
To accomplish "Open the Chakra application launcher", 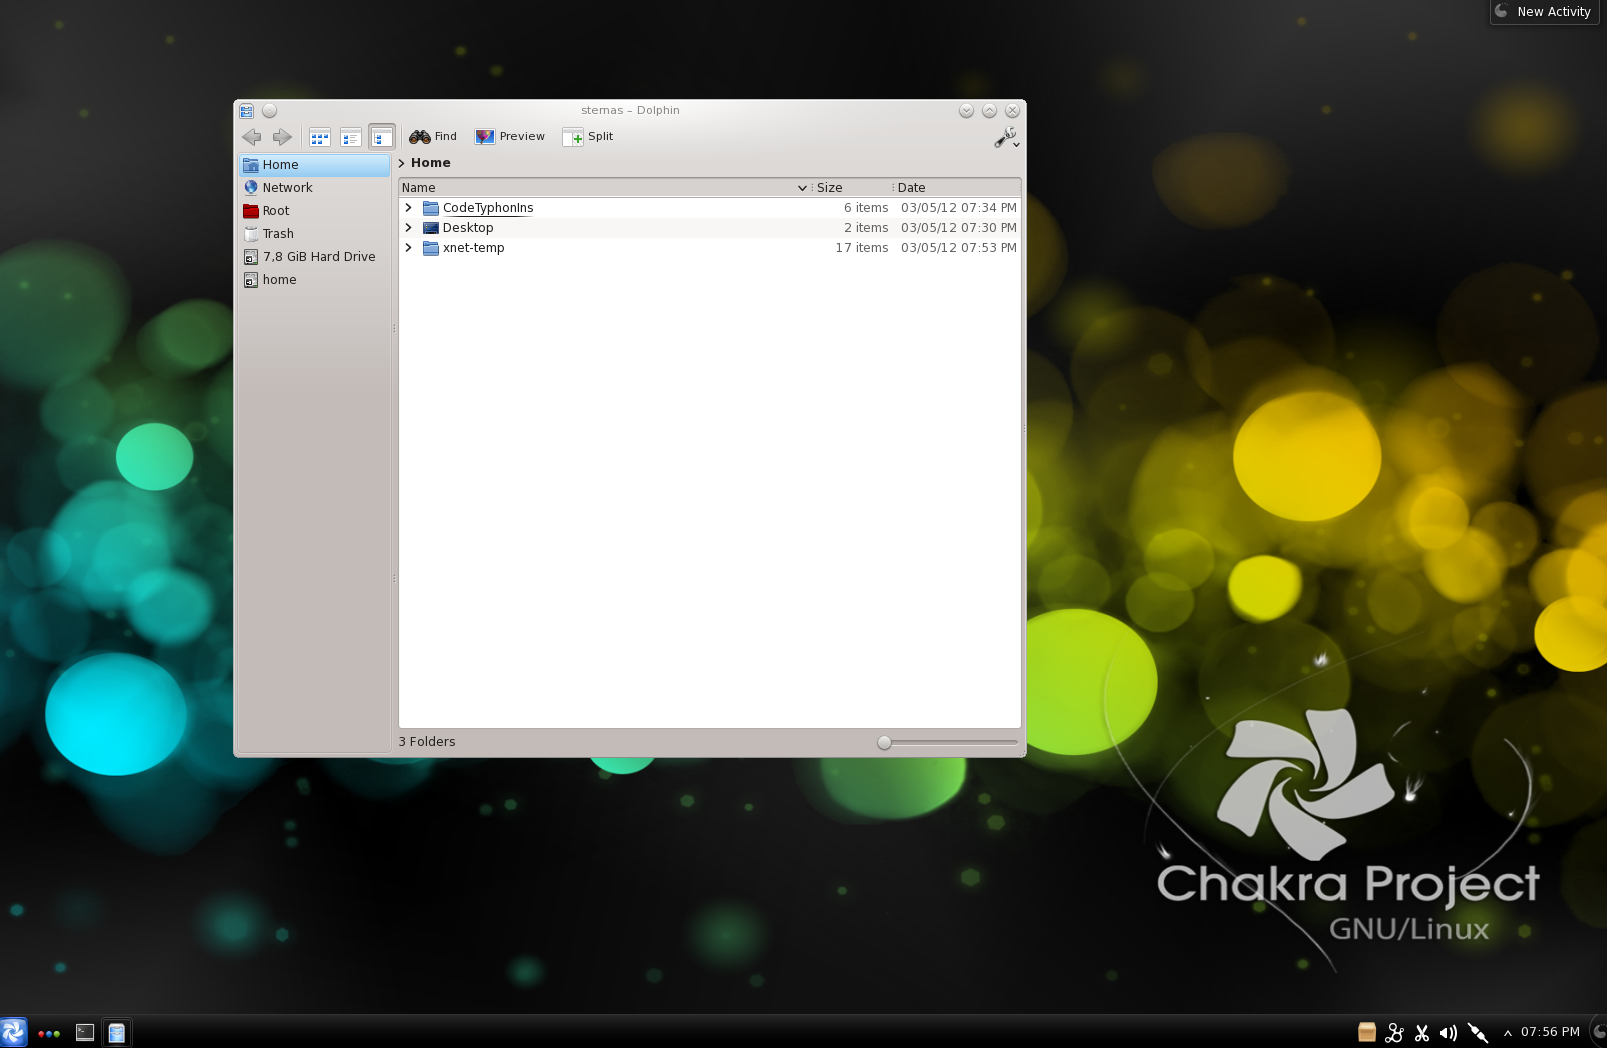I will 14,1033.
